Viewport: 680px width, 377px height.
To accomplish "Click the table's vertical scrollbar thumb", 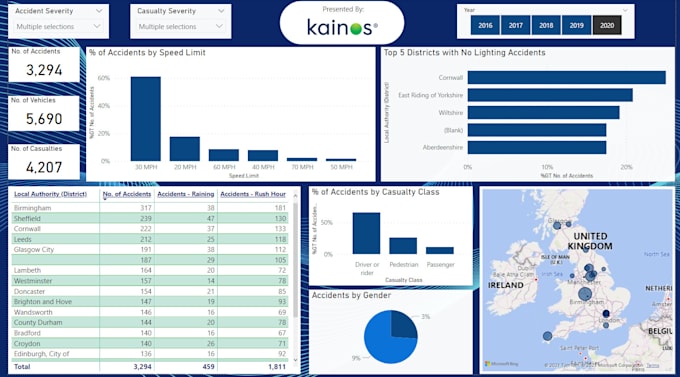I will [295, 259].
